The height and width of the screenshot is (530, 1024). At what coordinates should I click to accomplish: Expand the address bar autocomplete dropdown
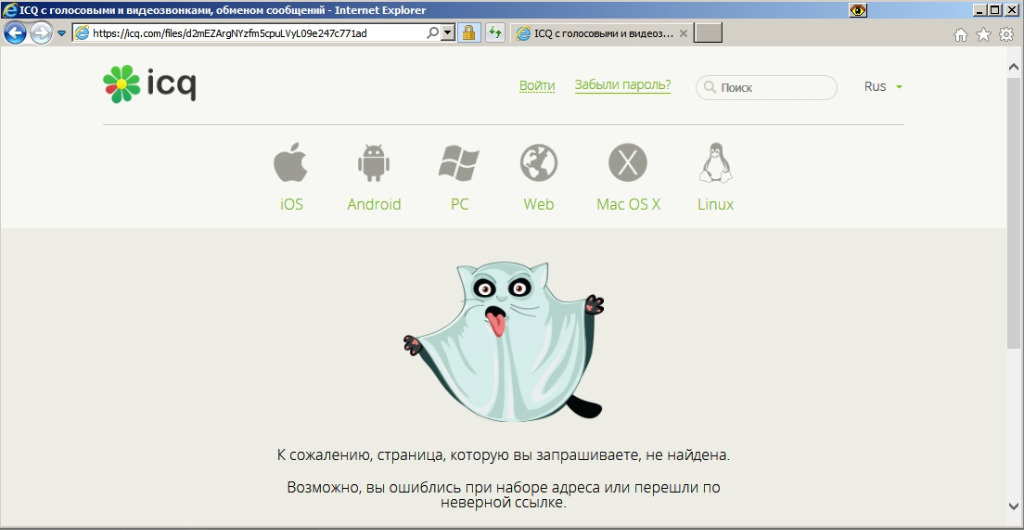tap(447, 33)
